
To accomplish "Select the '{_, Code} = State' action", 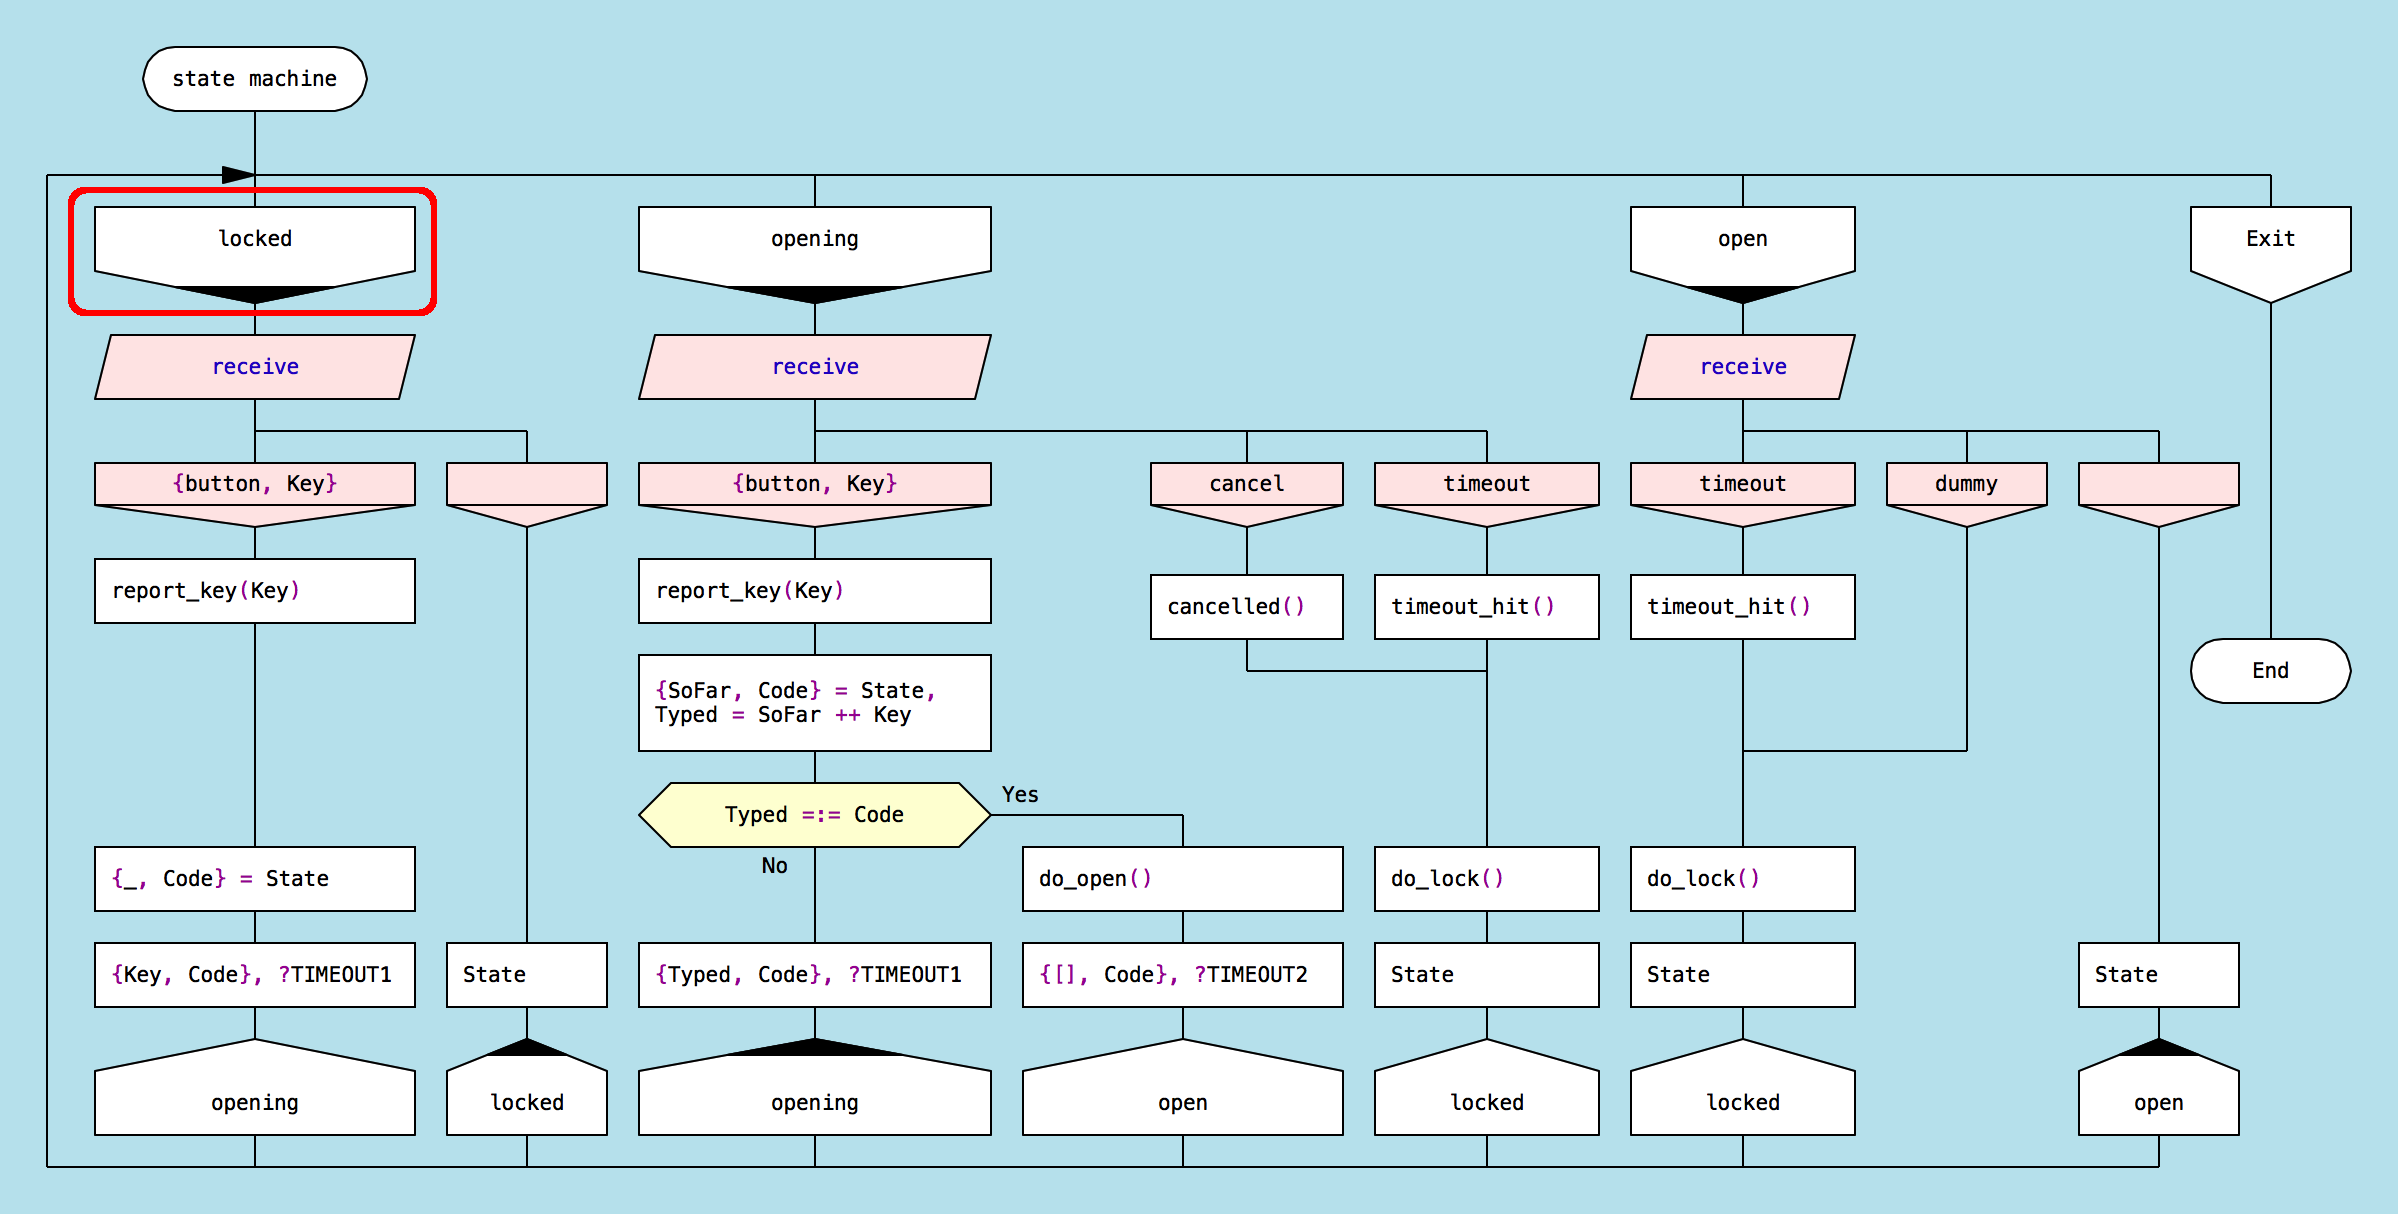I will [254, 879].
